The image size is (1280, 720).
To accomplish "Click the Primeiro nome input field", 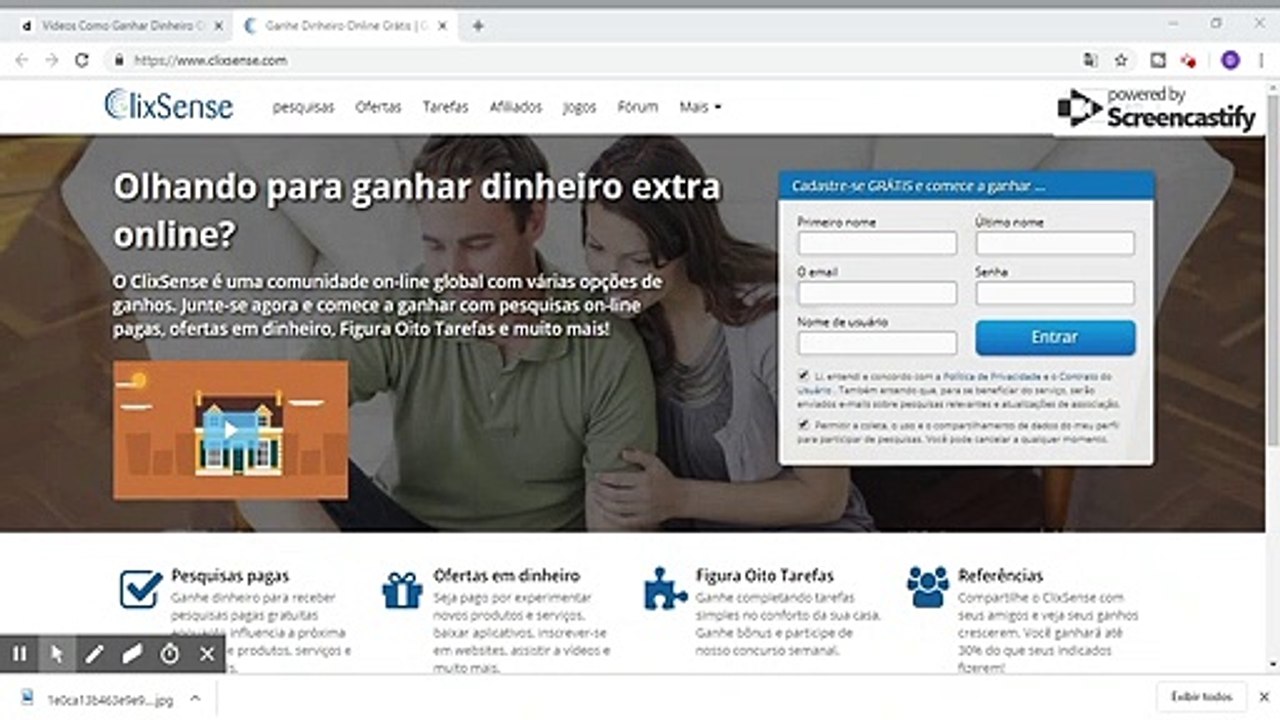I will (x=877, y=243).
